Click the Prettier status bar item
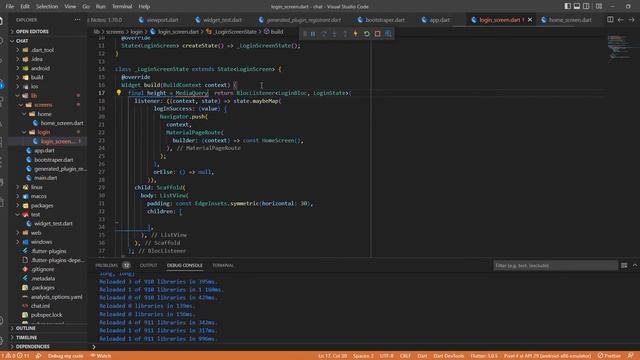The height and width of the screenshot is (360, 640). 609,356
